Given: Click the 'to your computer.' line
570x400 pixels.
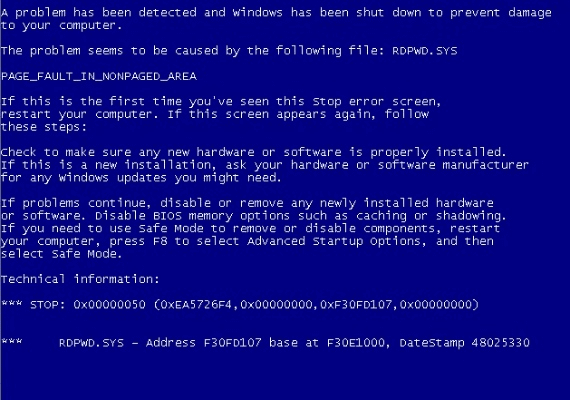Looking at the screenshot, I should [x=61, y=25].
